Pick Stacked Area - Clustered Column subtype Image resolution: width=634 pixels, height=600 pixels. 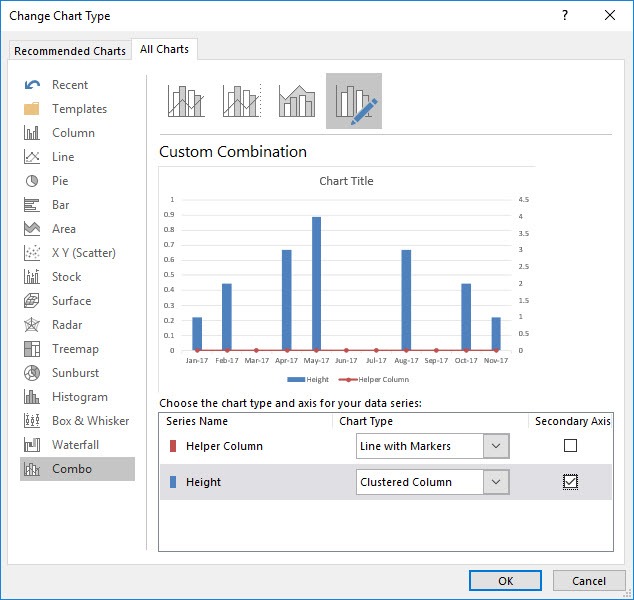coord(297,101)
